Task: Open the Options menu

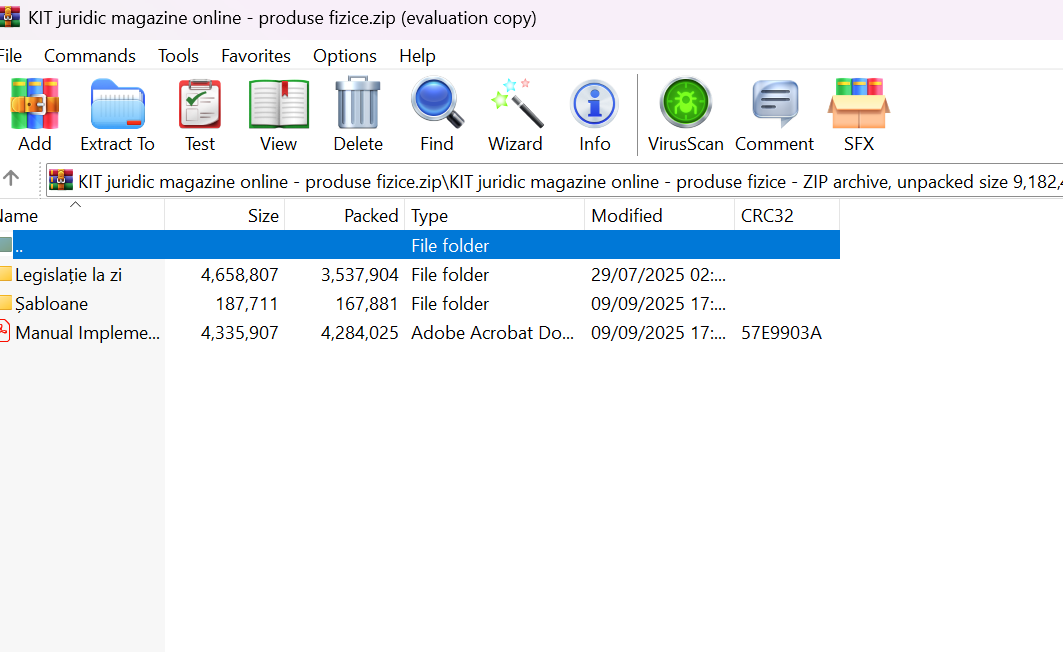Action: coord(344,56)
